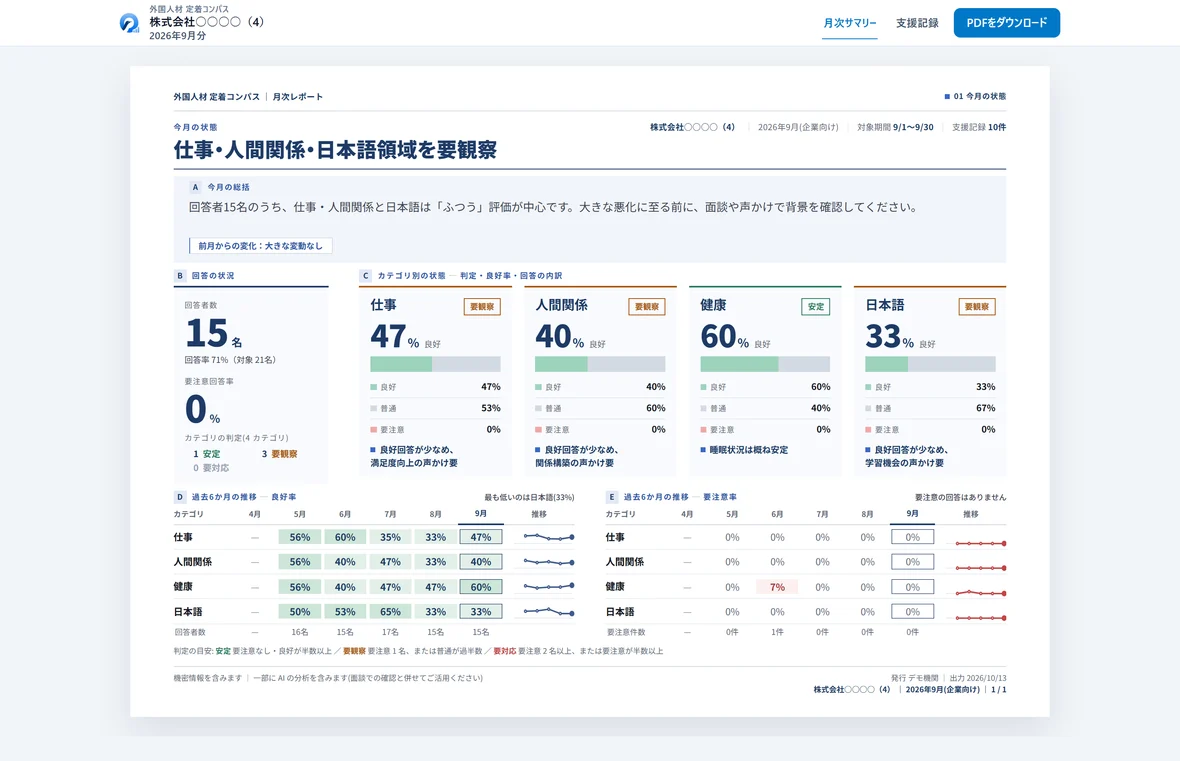Click 健康 September 60% cell
The width and height of the screenshot is (1180, 761).
tap(481, 587)
